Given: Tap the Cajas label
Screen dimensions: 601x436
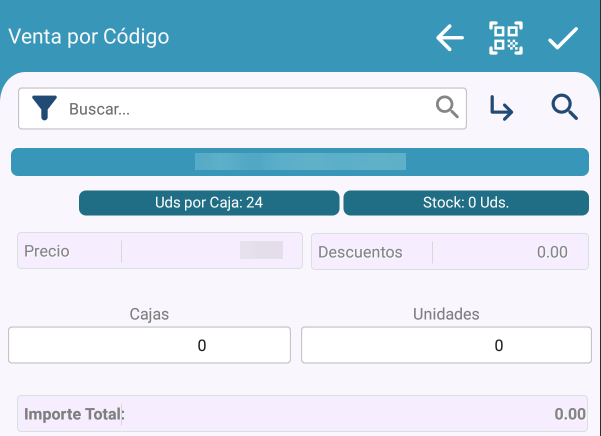Looking at the screenshot, I should click(x=149, y=314).
